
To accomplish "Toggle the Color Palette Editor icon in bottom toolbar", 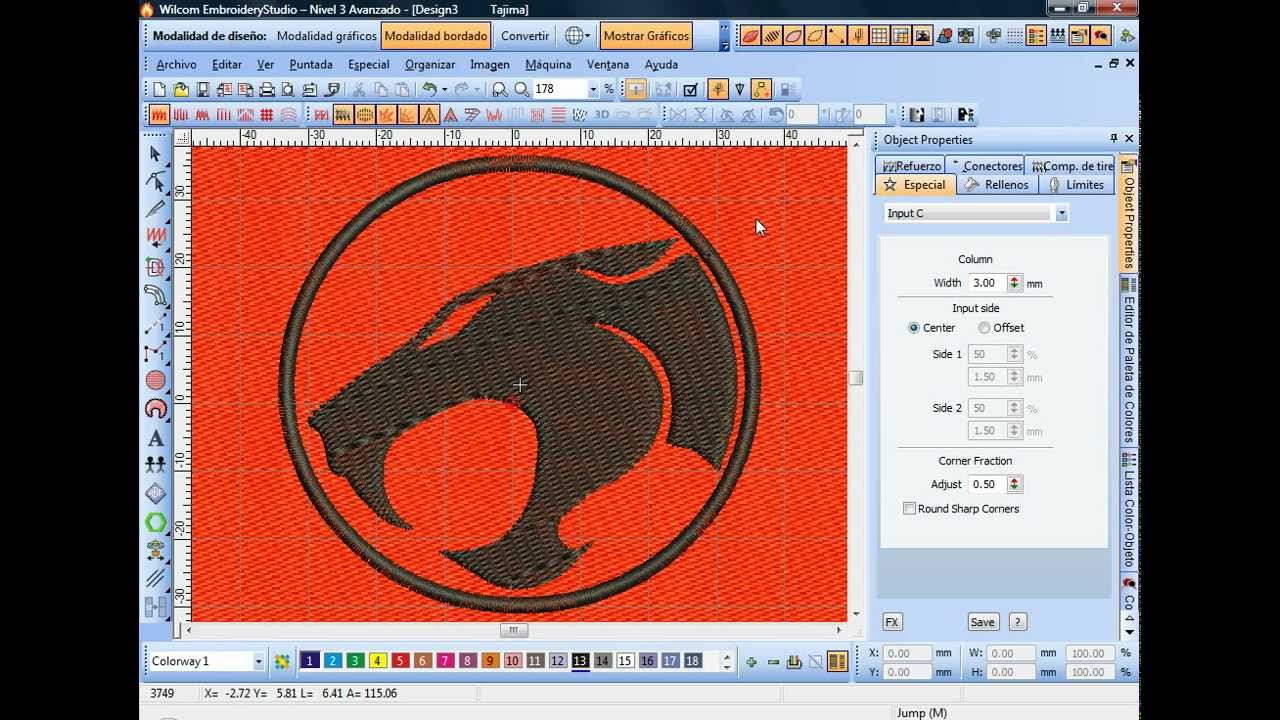I will click(838, 662).
